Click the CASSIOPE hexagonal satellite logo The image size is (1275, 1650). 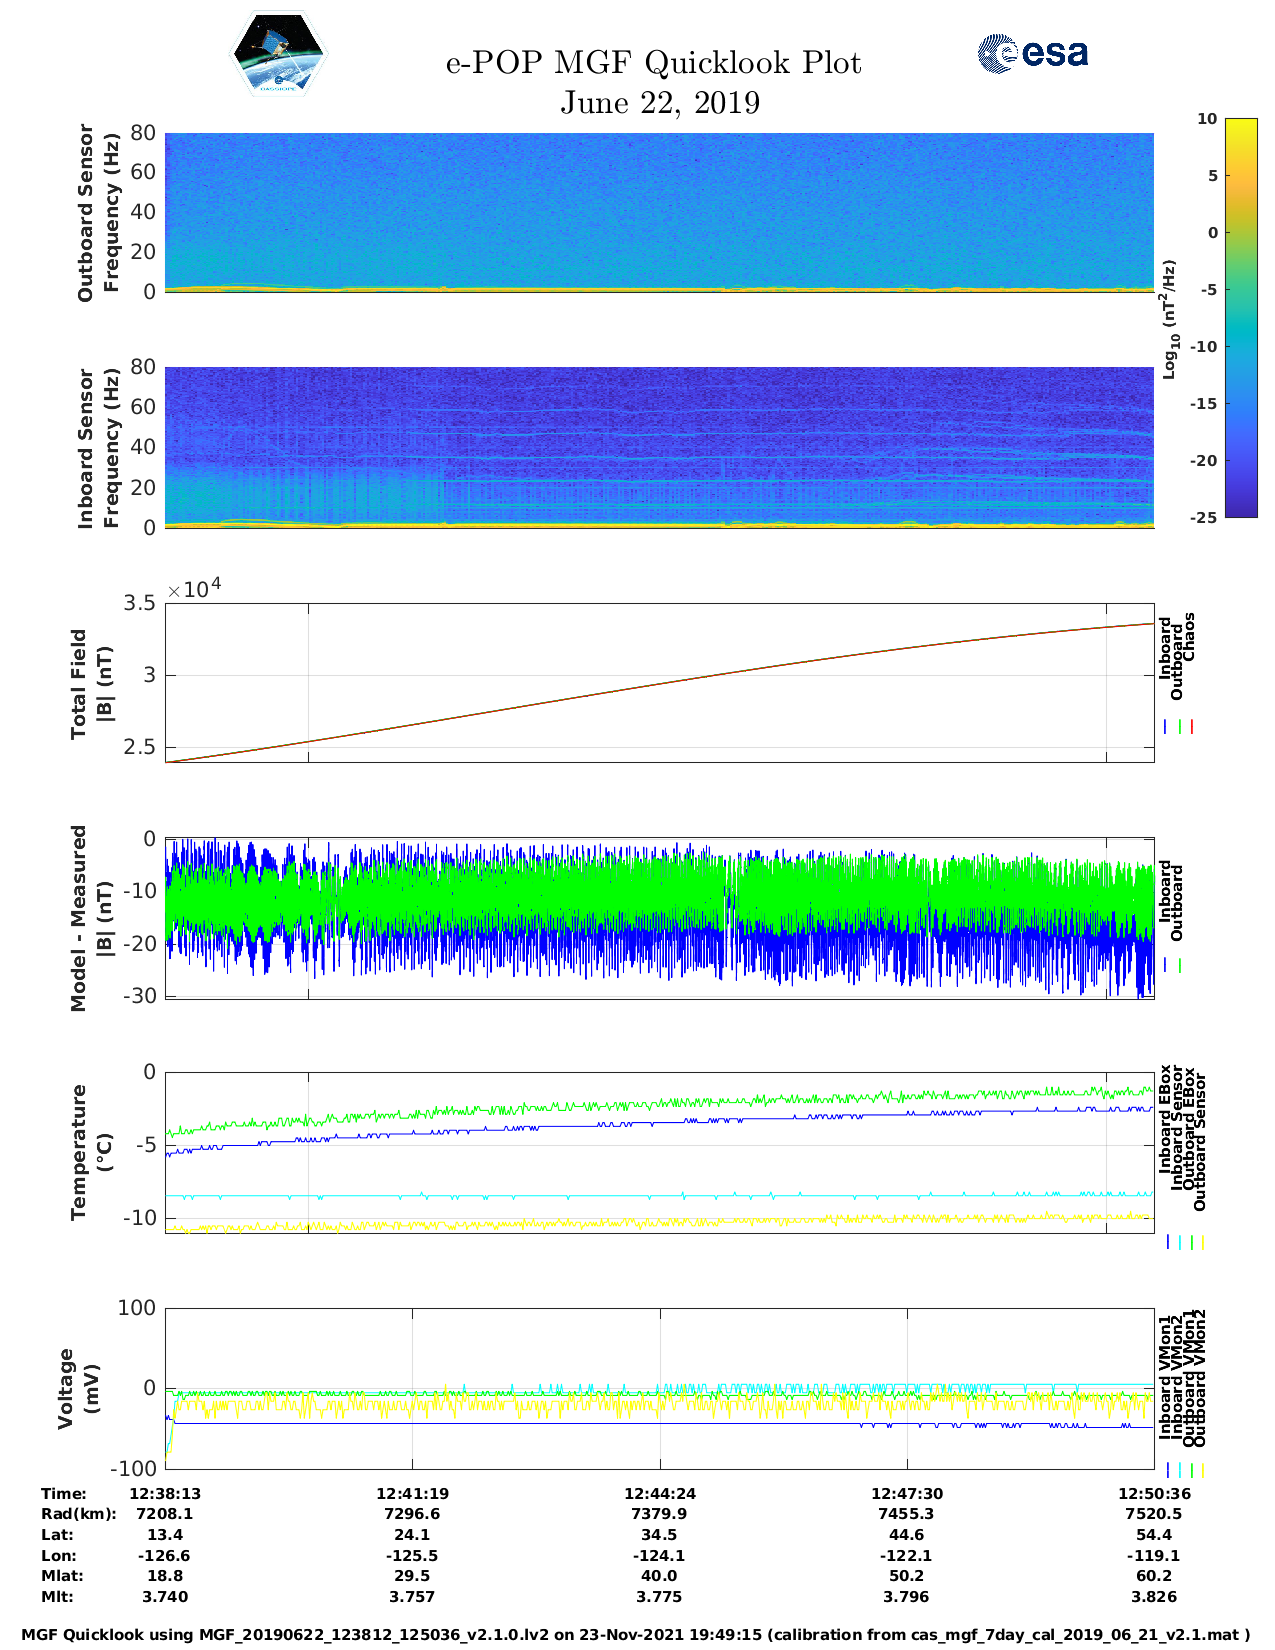pyautogui.click(x=278, y=55)
